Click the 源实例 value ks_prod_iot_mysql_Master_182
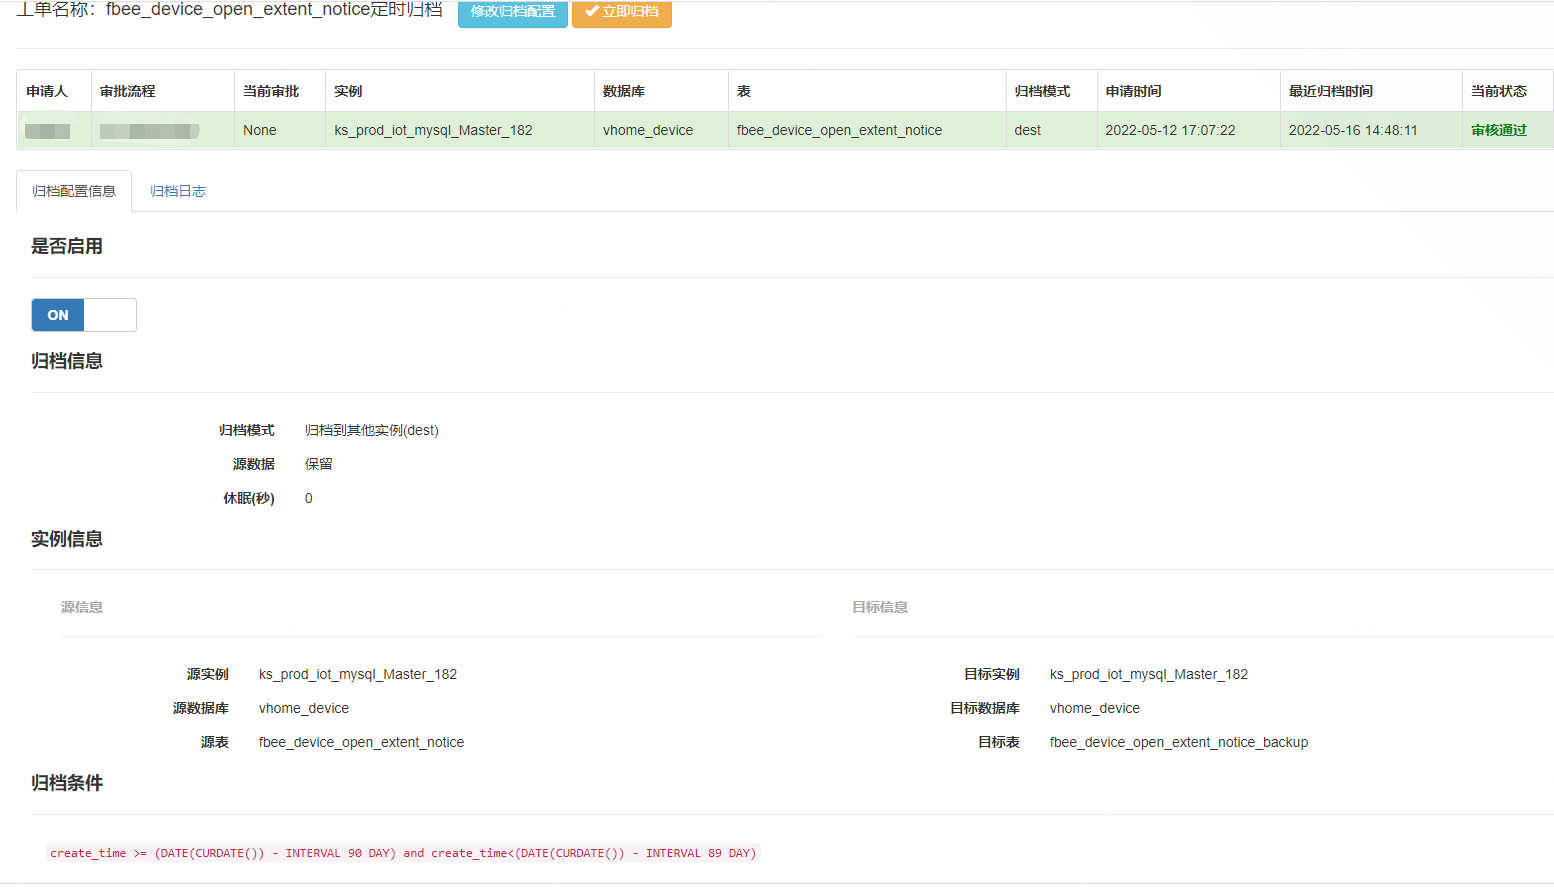 [x=358, y=674]
